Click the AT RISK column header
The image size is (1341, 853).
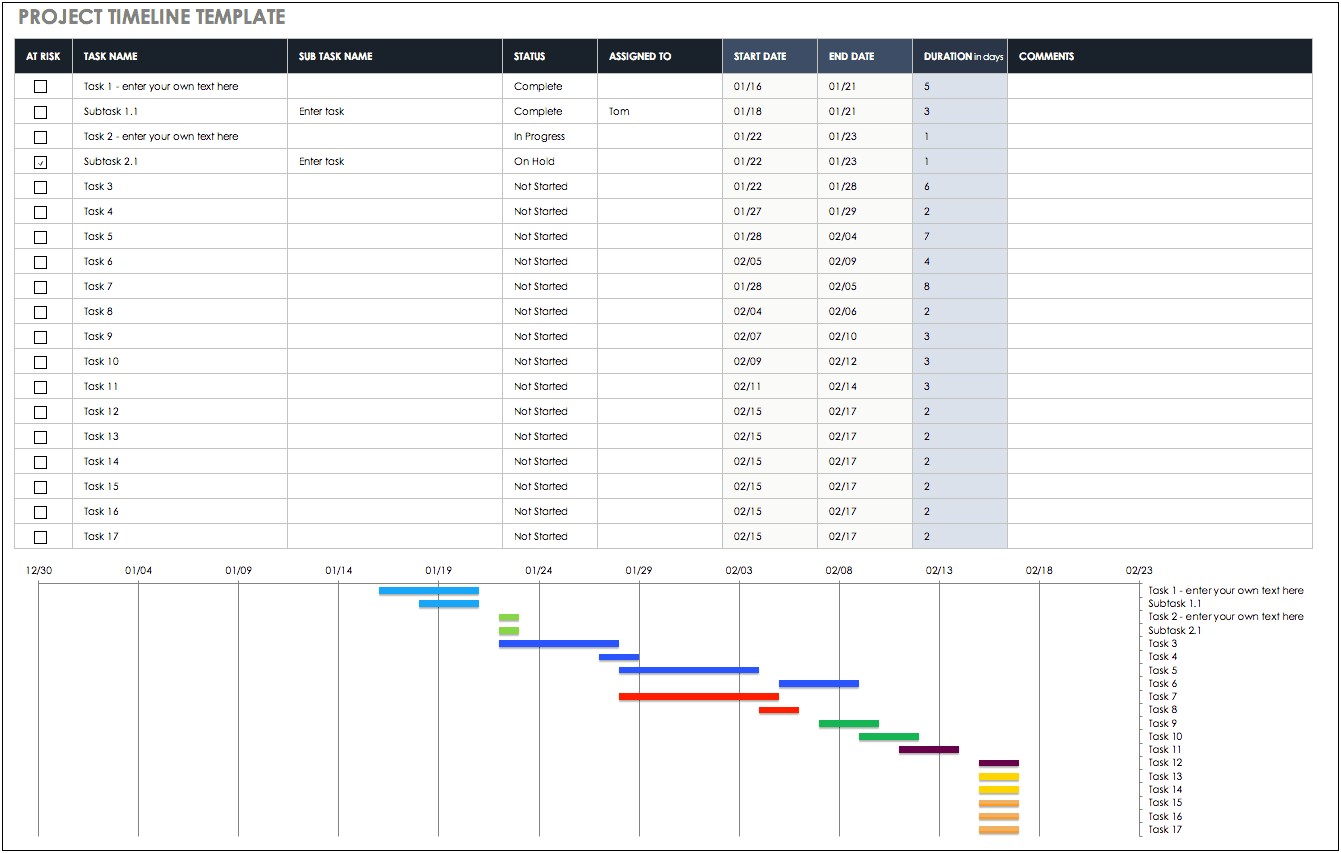[44, 56]
